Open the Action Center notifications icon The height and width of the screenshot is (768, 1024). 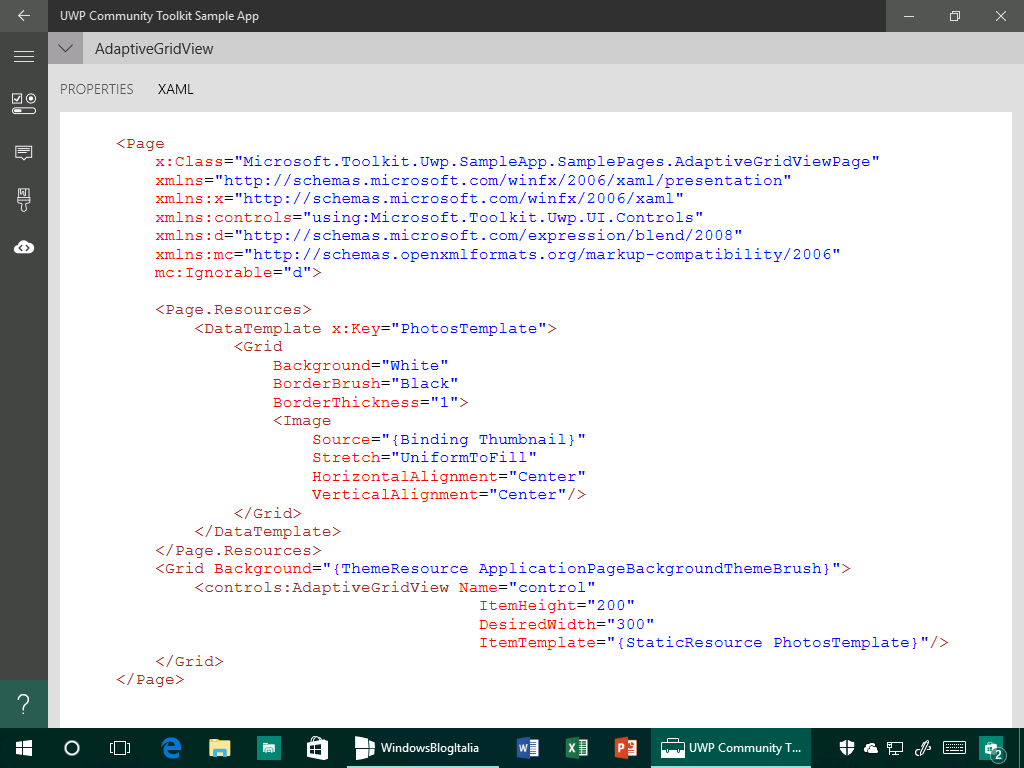coord(993,748)
